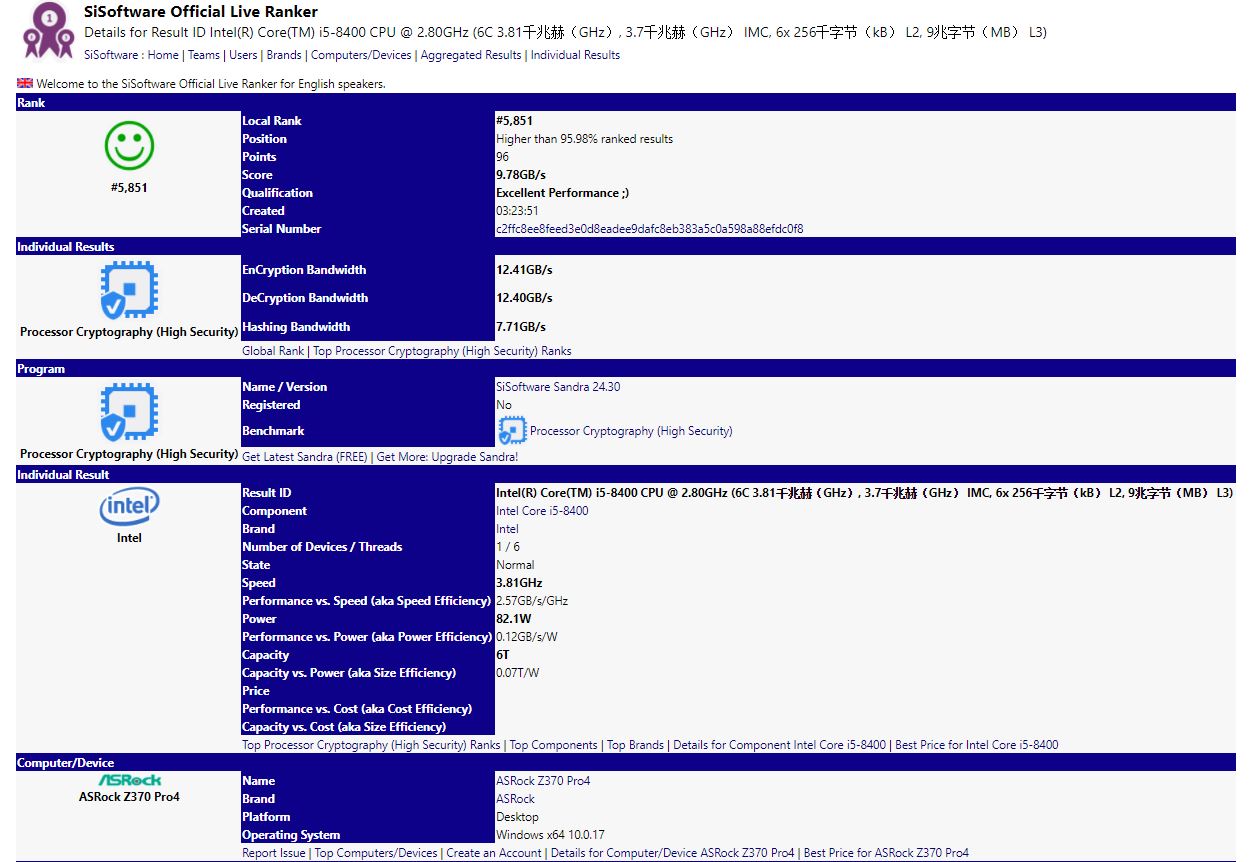Screen dimensions: 1250x862
Task: Open the Processor Cryptography (High Security) benchmark link
Action: [x=631, y=431]
